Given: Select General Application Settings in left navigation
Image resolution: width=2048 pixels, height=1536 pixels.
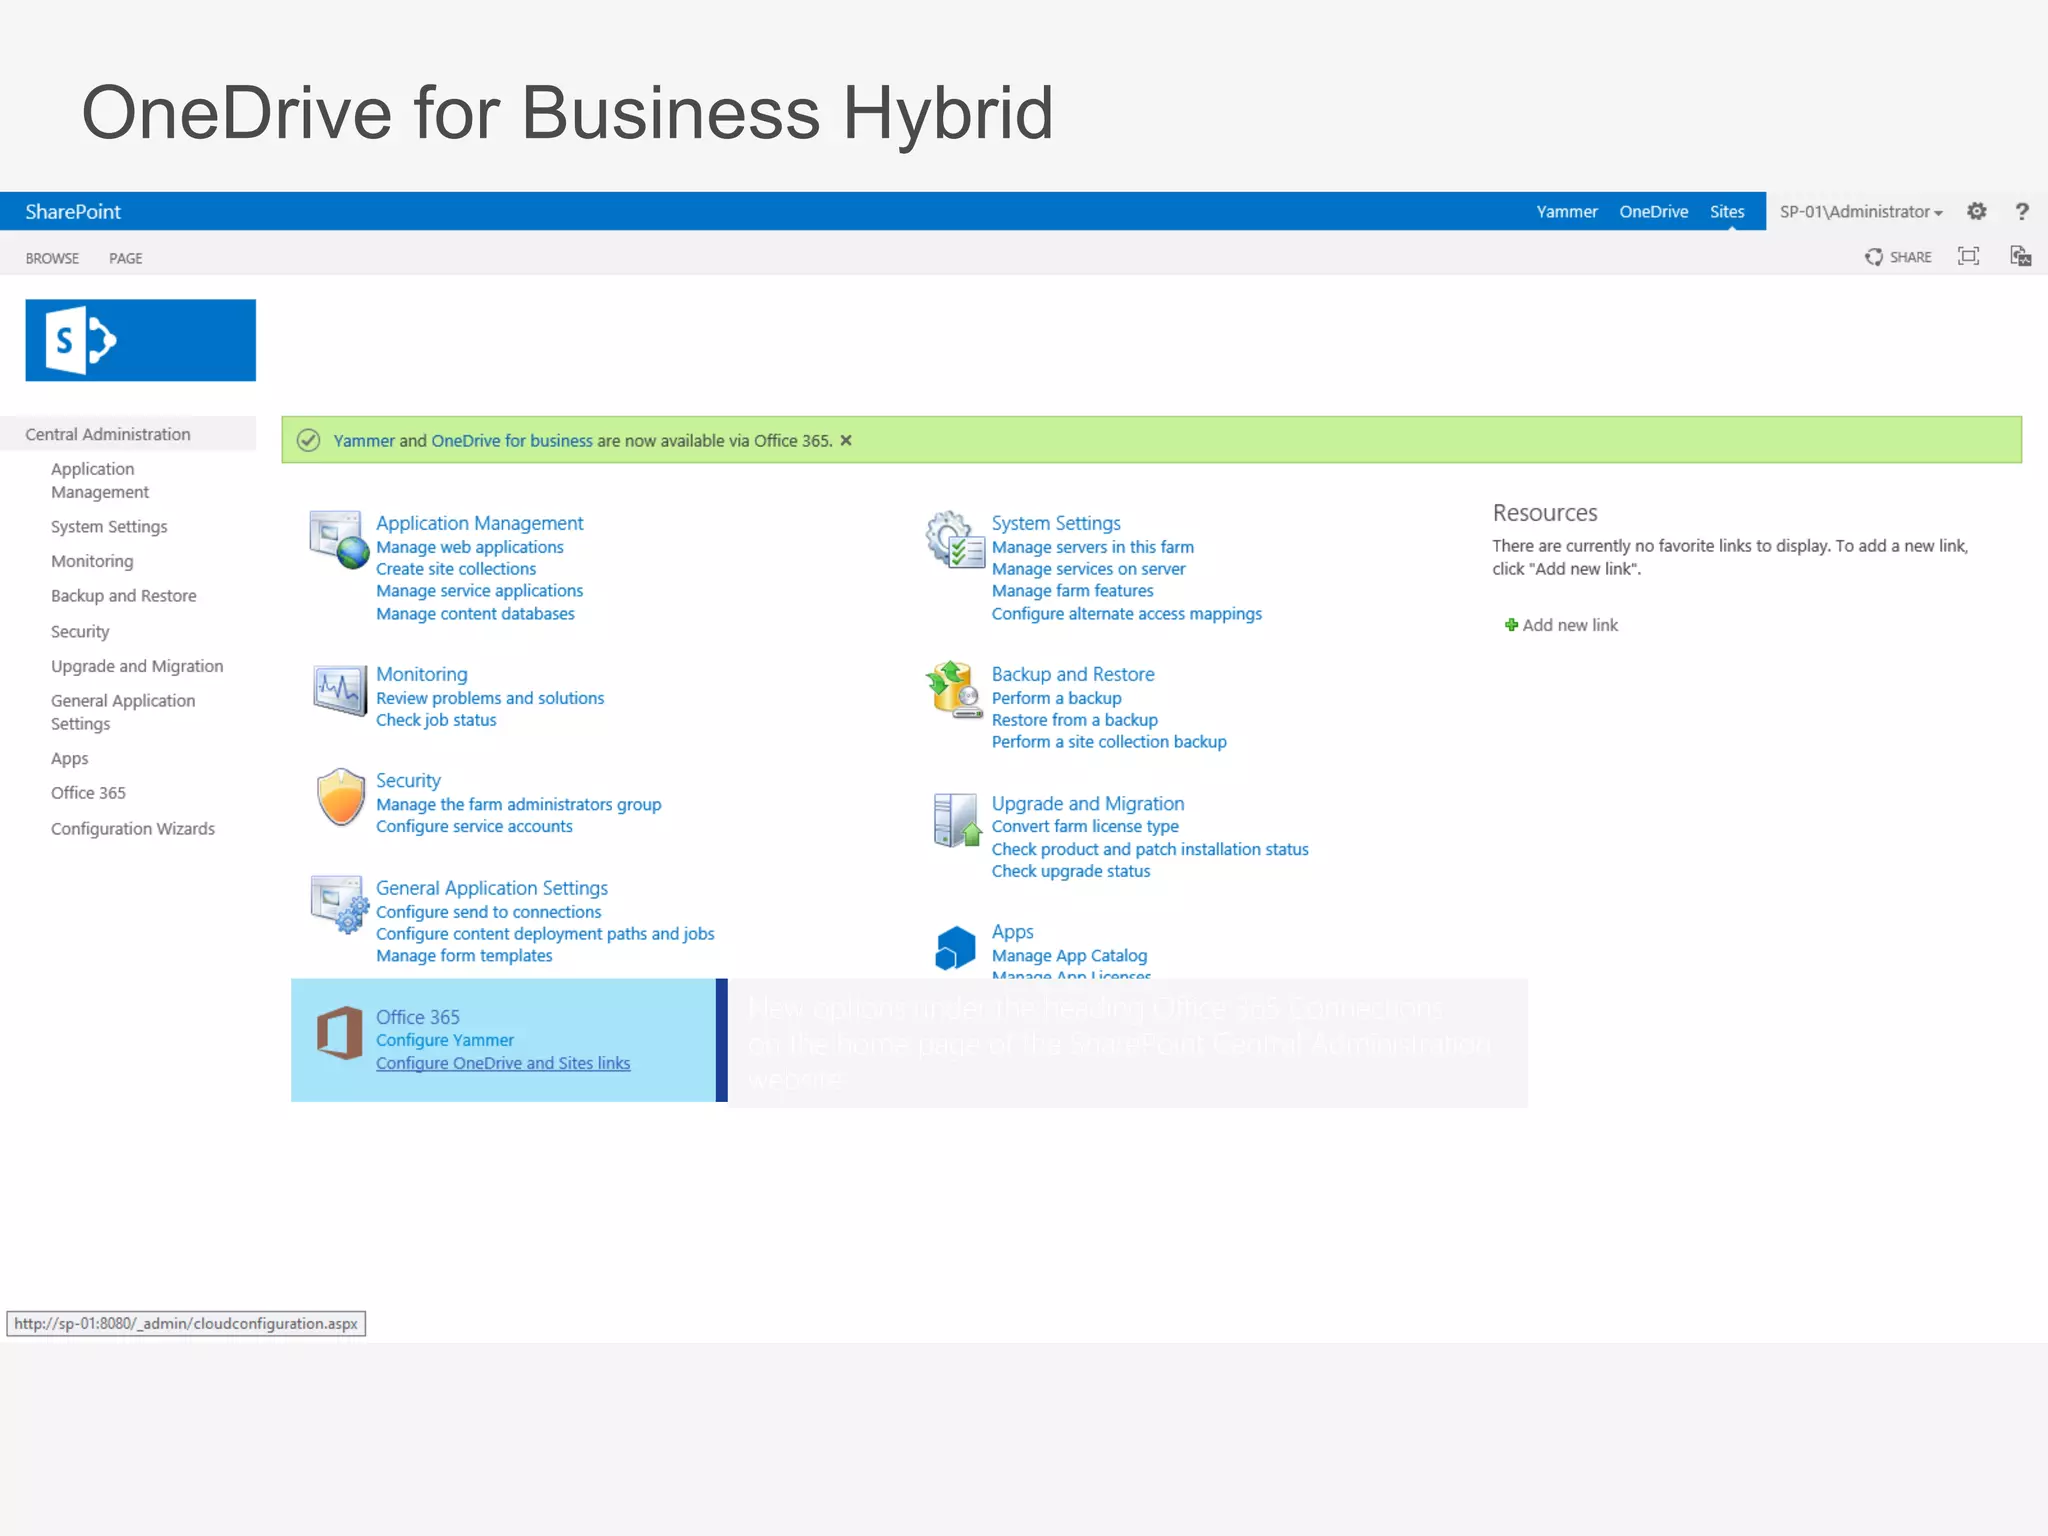Looking at the screenshot, I should (x=123, y=712).
